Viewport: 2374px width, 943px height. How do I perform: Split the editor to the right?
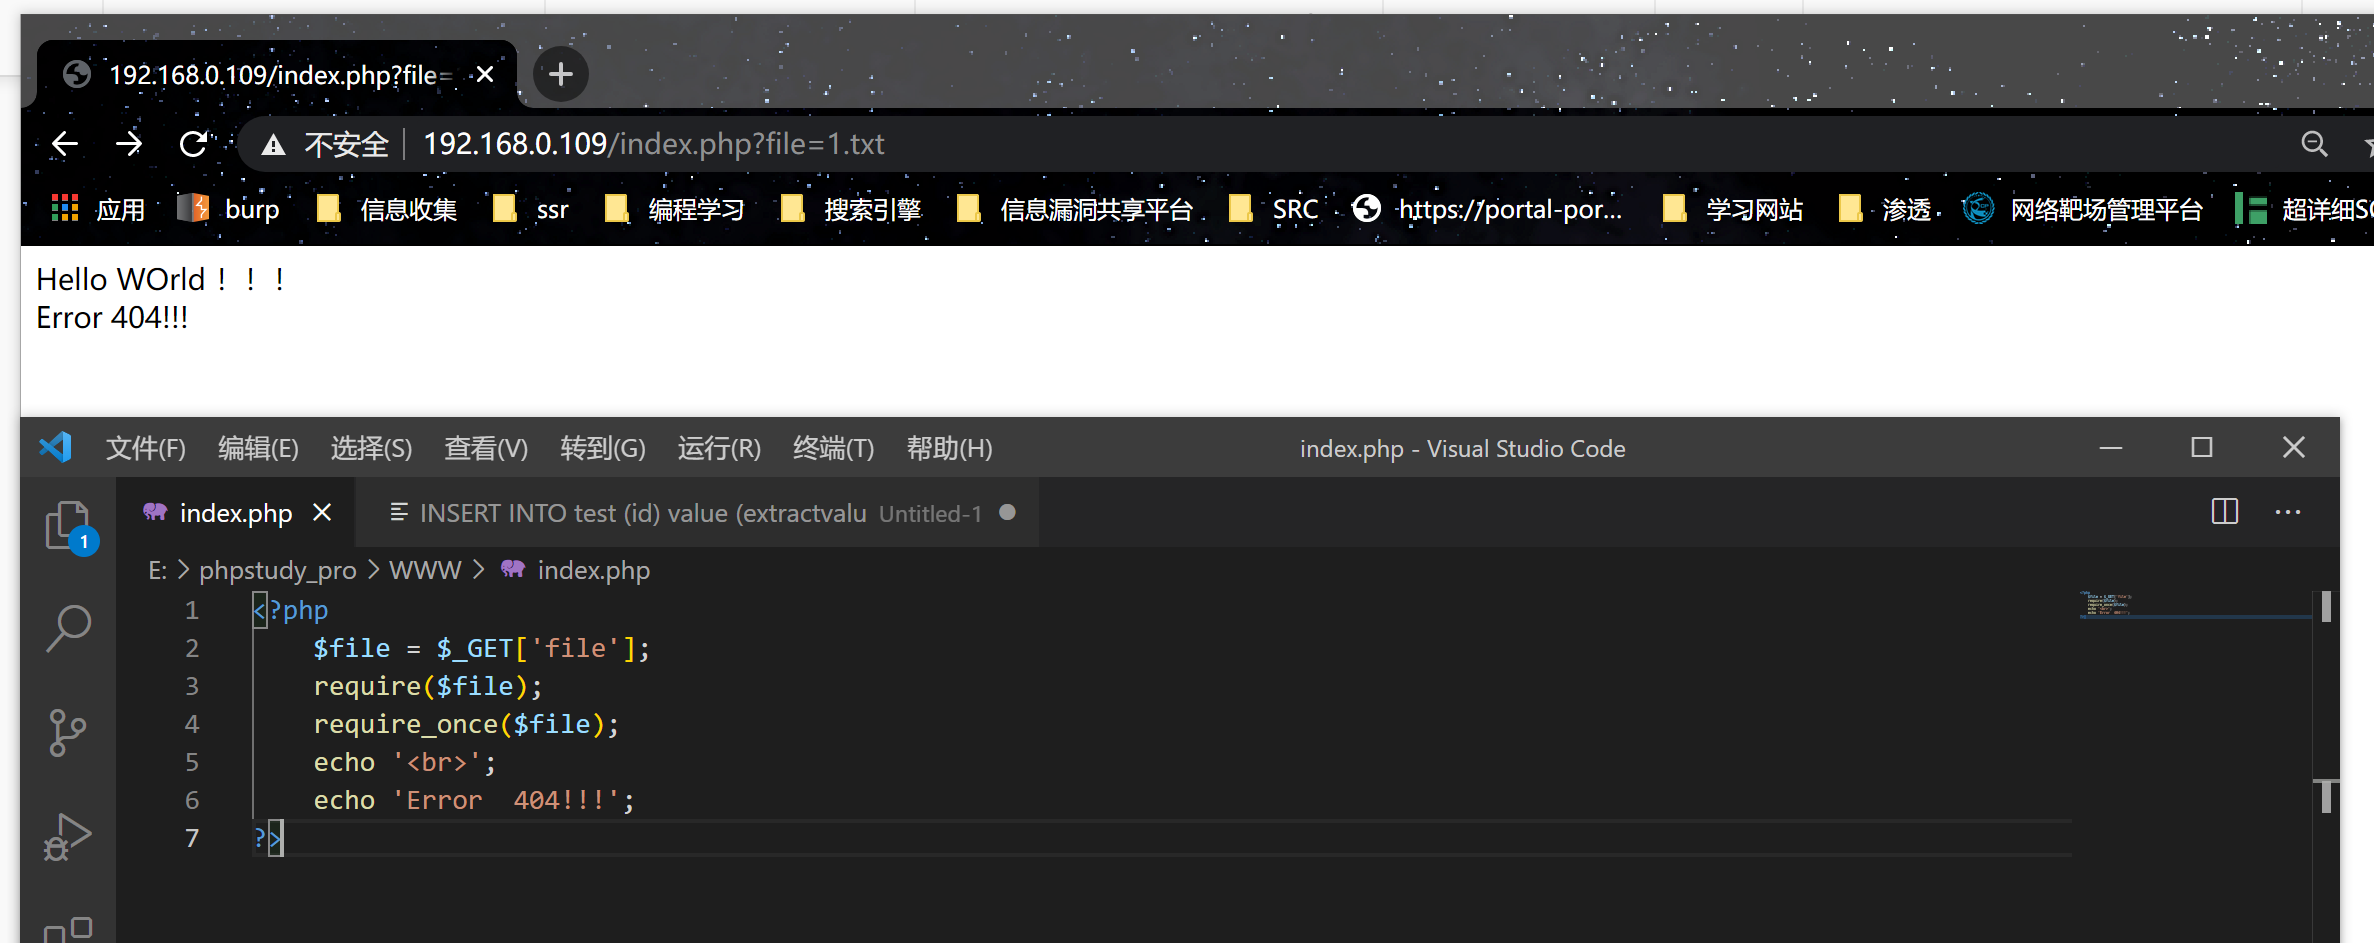pyautogui.click(x=2225, y=512)
